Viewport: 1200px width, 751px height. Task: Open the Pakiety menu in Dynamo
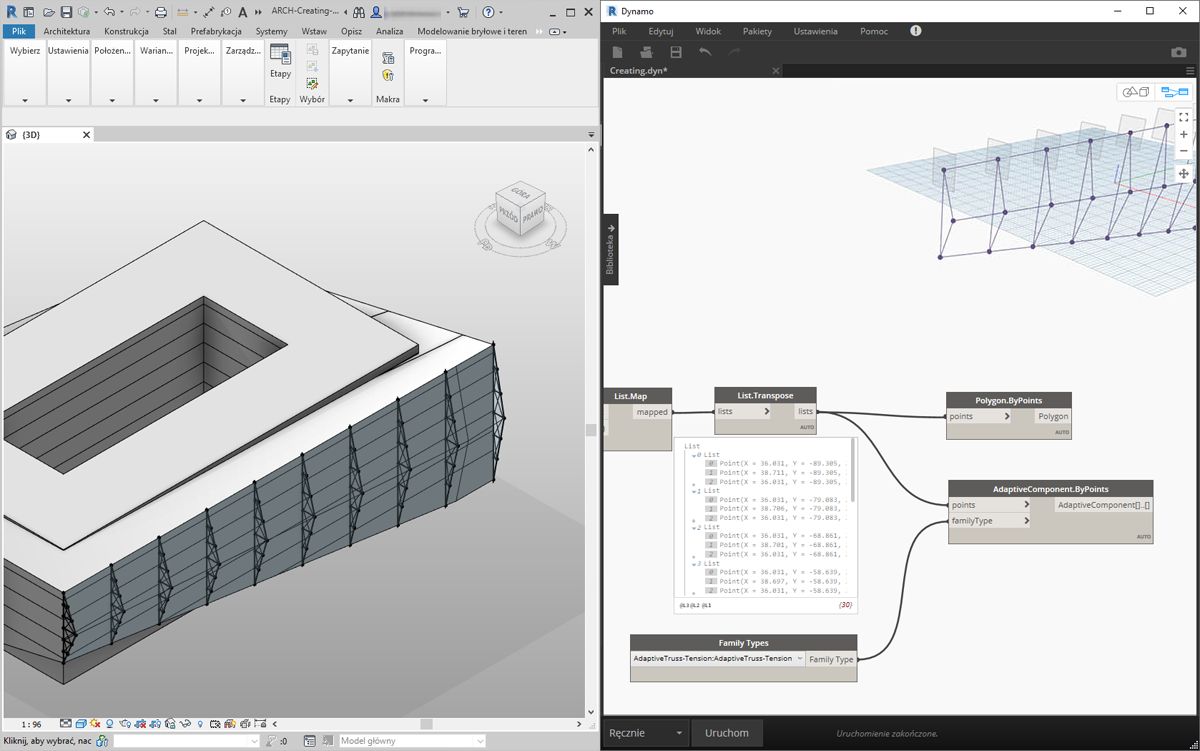click(x=758, y=31)
